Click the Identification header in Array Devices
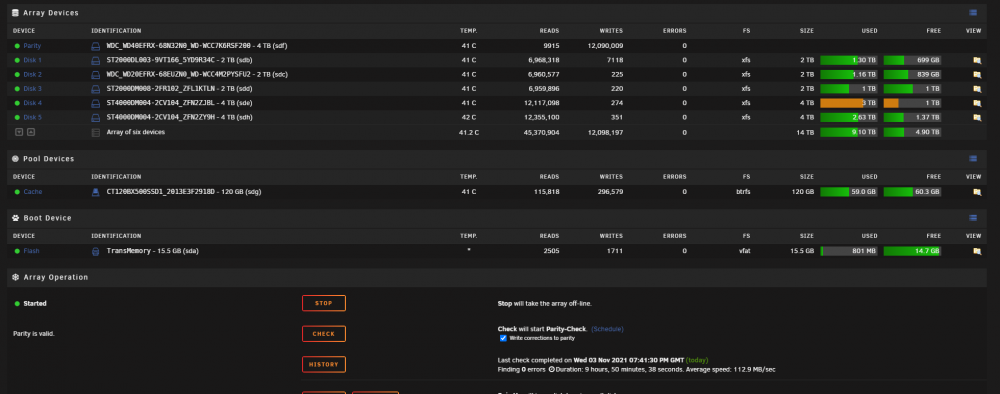The width and height of the screenshot is (1000, 394). tap(116, 31)
